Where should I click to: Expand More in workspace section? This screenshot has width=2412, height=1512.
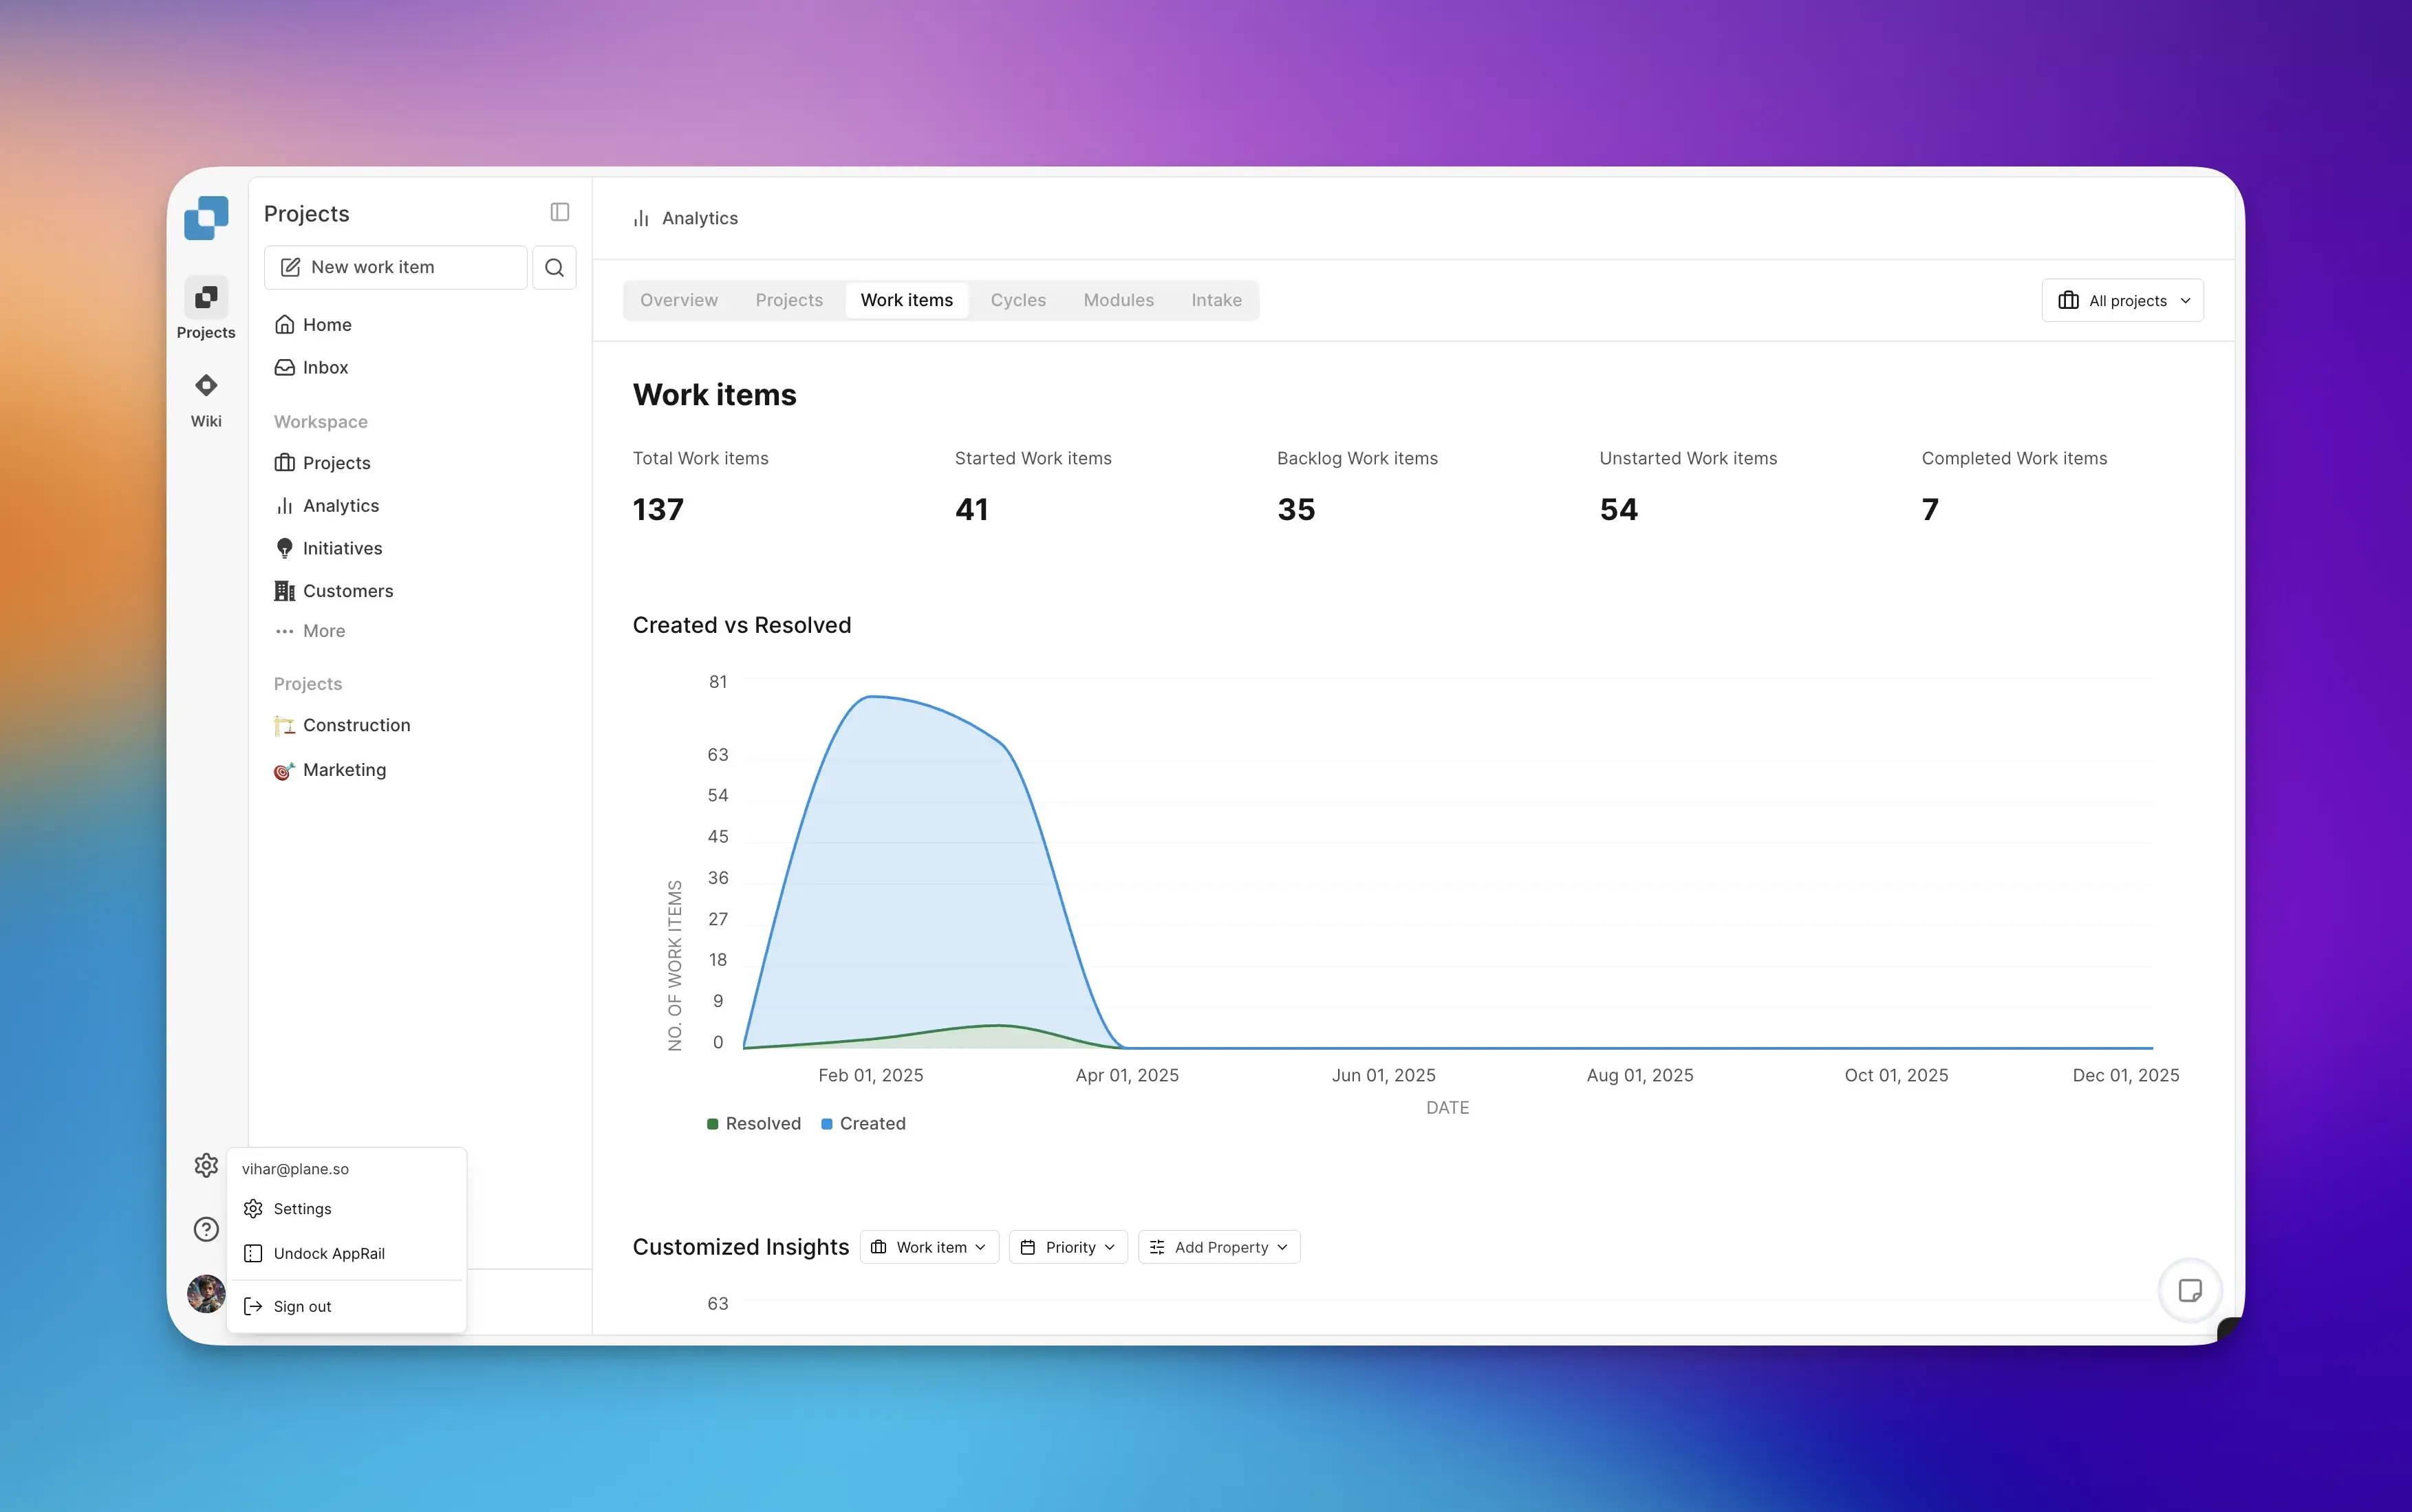point(323,631)
